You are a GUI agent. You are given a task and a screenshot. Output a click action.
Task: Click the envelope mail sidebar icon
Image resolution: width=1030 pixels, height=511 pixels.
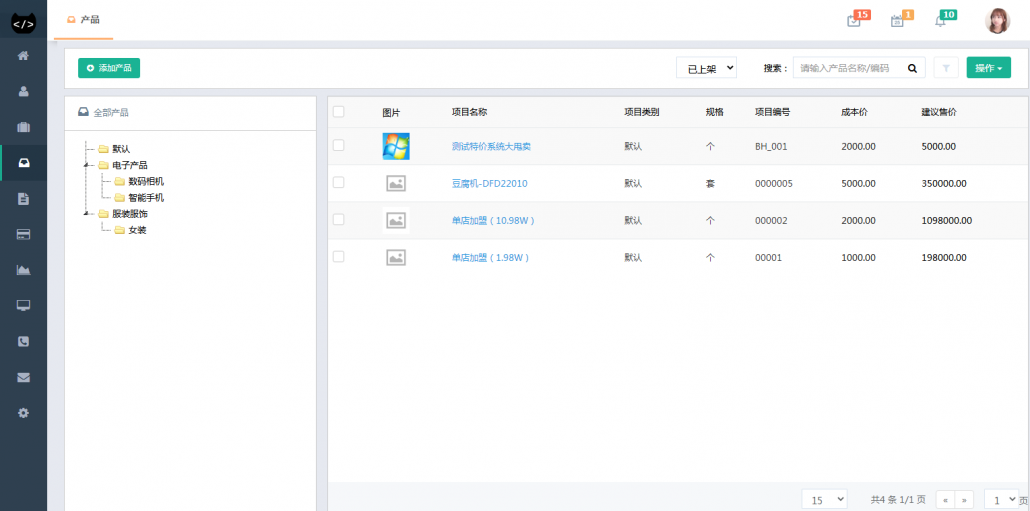pyautogui.click(x=23, y=377)
